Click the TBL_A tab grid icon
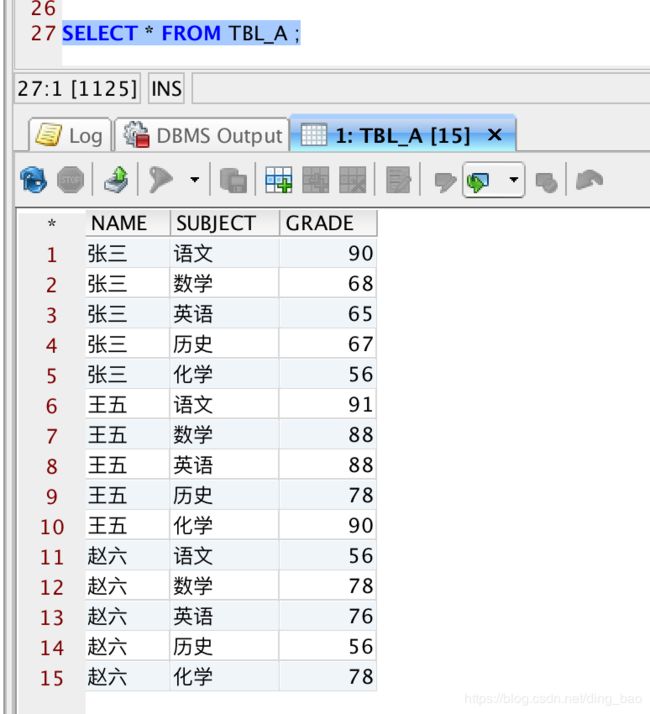This screenshot has width=650, height=714. [314, 135]
